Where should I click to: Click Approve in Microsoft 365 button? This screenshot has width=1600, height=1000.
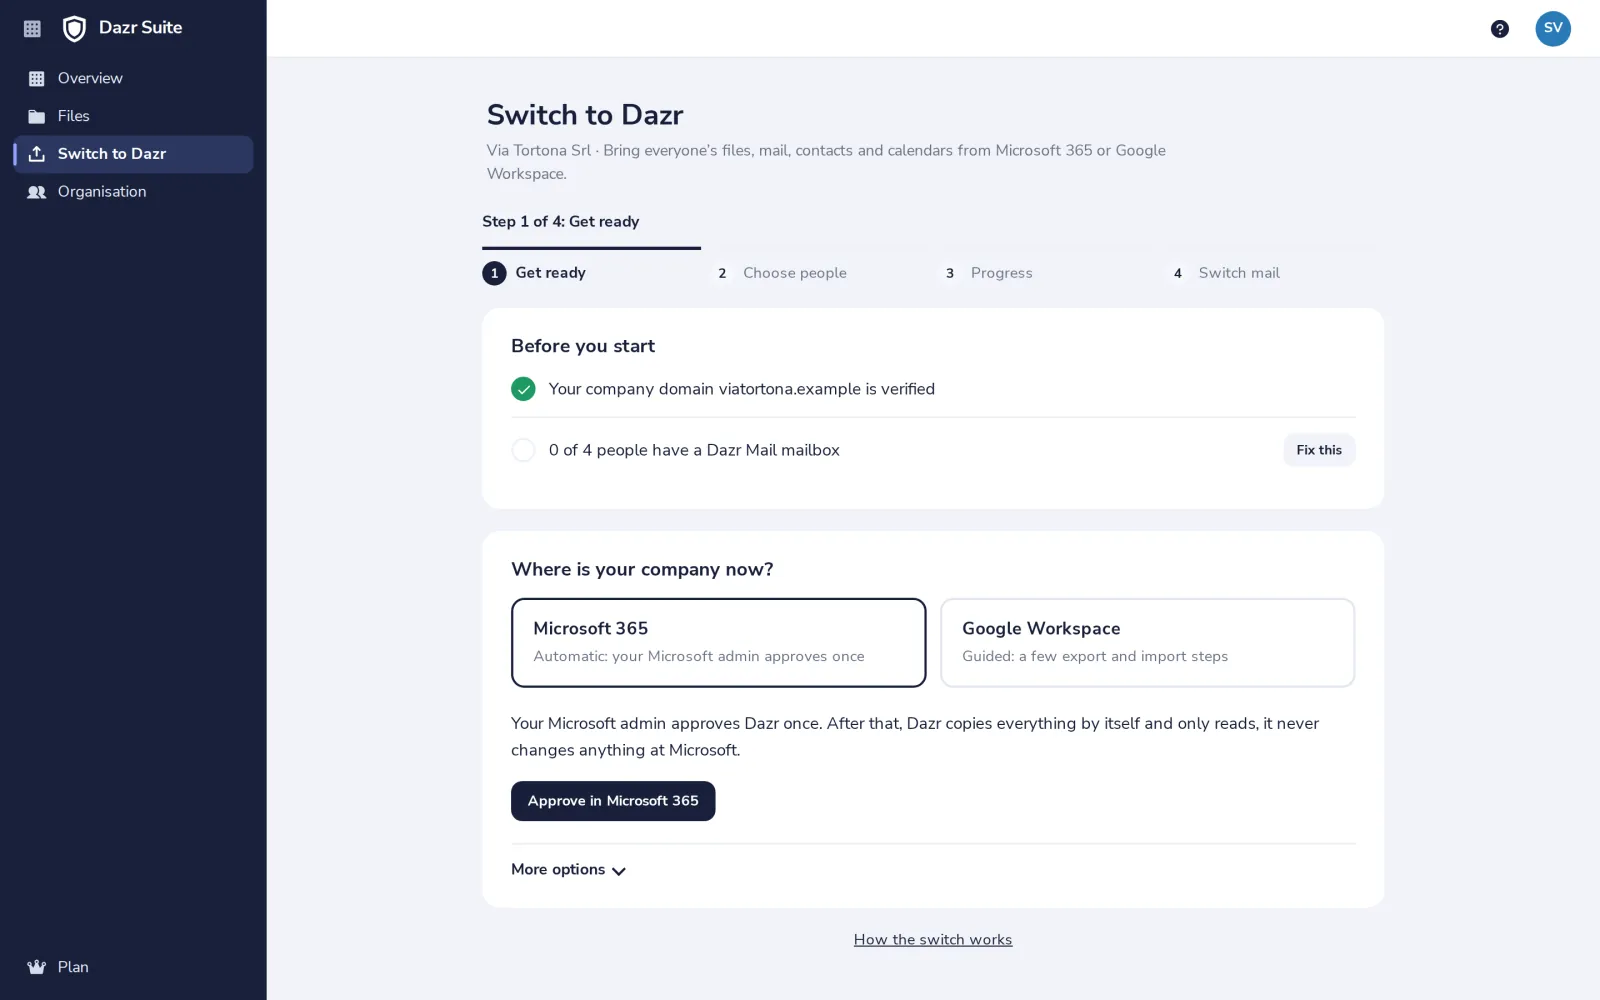[x=613, y=801]
